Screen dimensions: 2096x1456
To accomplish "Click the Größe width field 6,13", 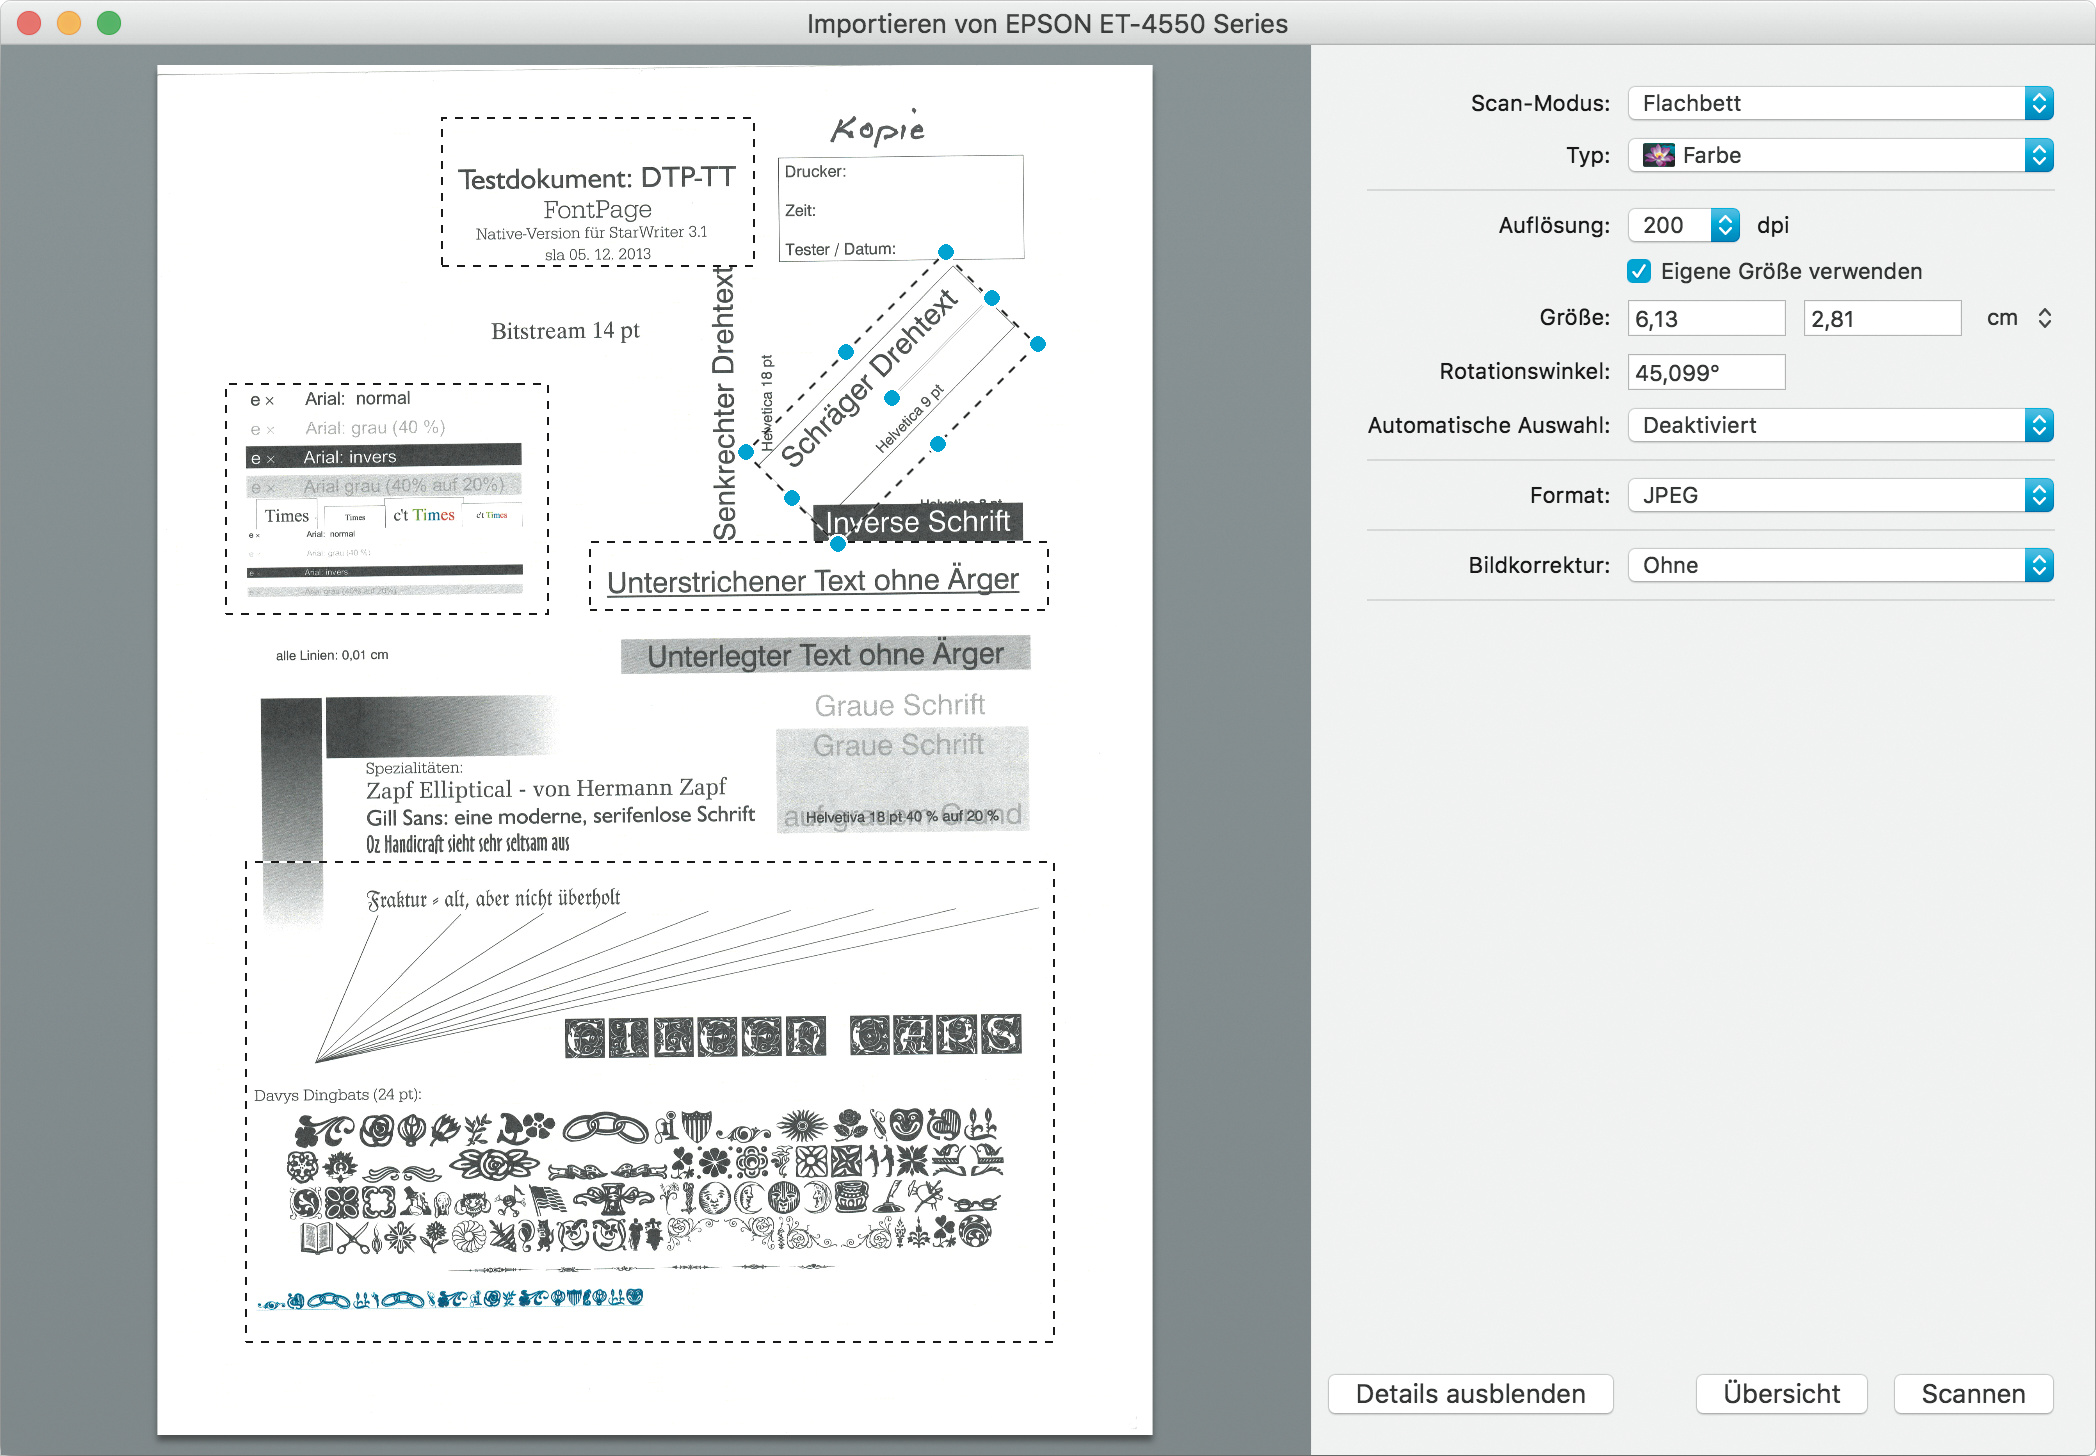I will coord(1706,318).
